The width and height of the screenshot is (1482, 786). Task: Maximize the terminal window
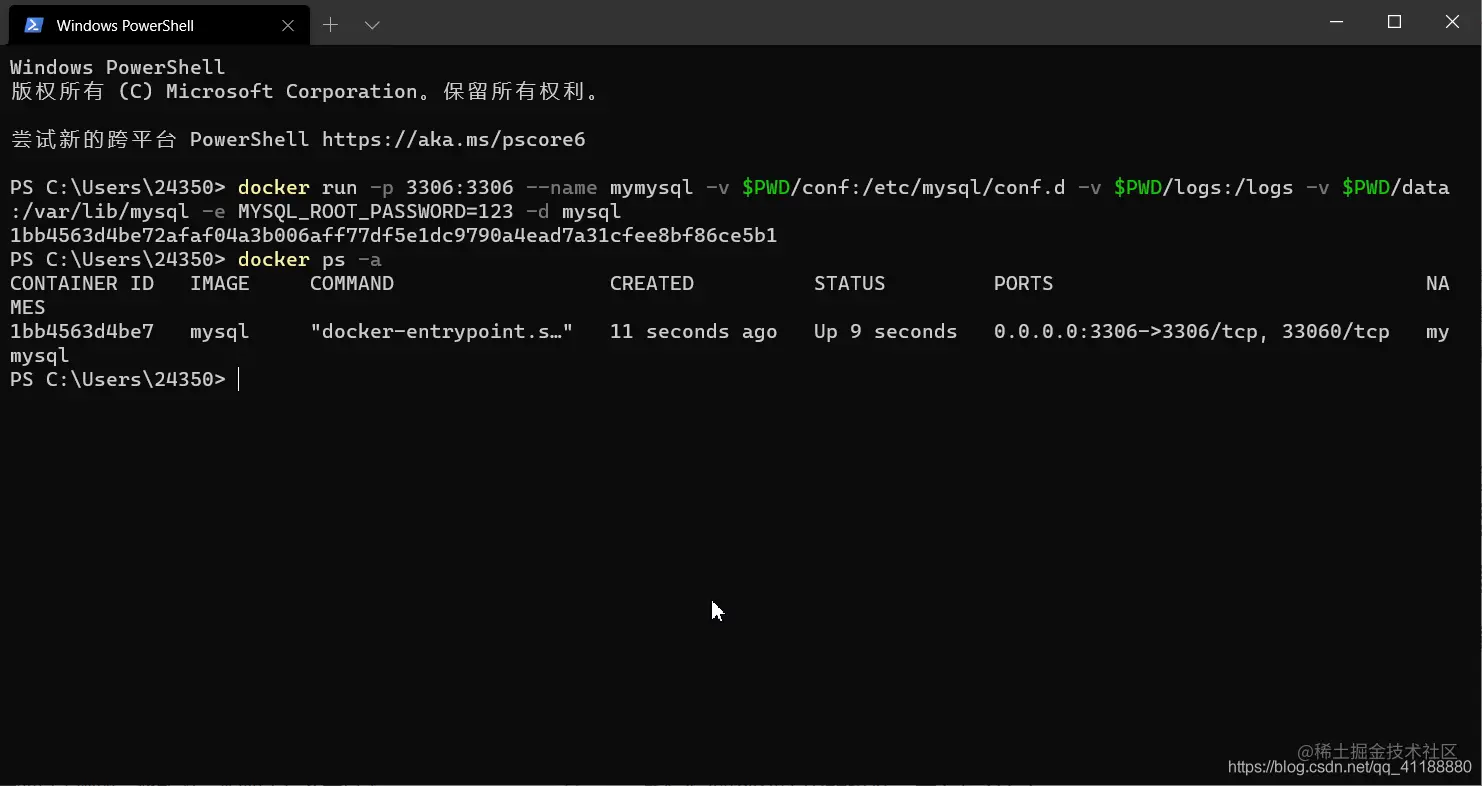coord(1394,22)
